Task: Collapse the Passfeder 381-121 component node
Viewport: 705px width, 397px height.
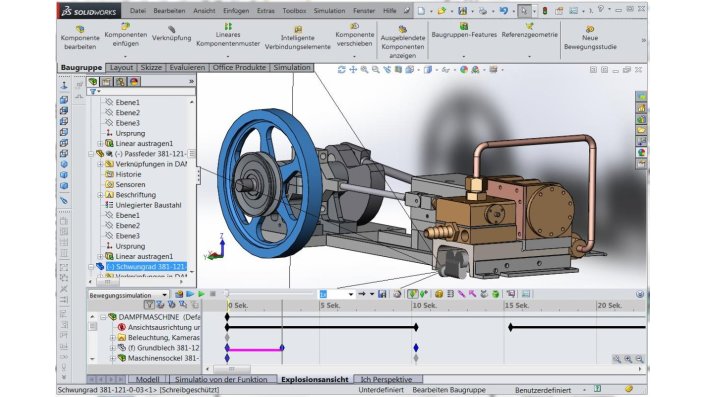Action: click(x=91, y=154)
